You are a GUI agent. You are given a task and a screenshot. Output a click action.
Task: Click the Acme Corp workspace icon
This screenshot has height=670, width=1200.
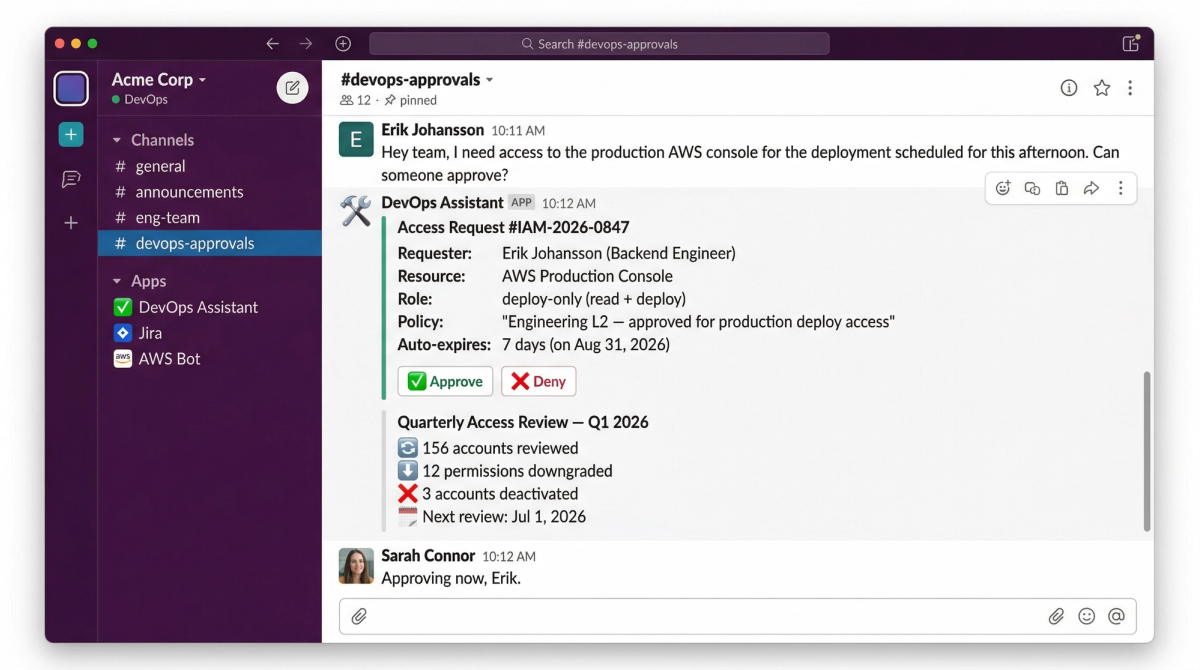click(x=71, y=88)
